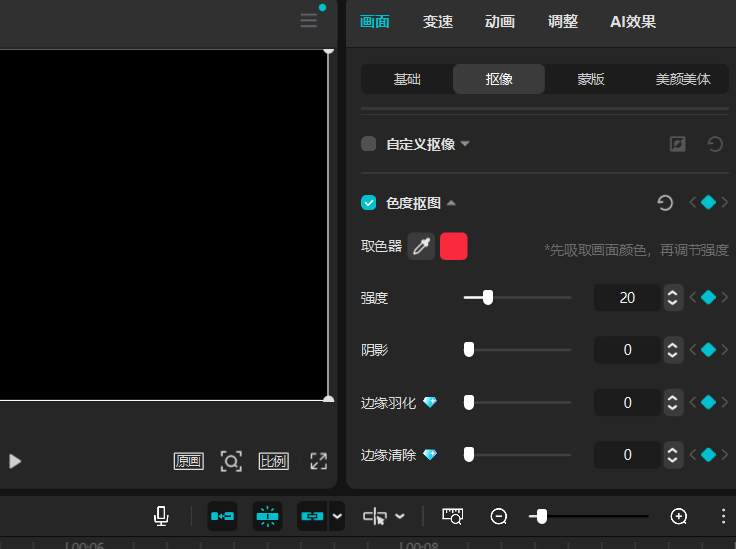Switch to the 动画 tab
This screenshot has width=736, height=549.
tap(500, 22)
